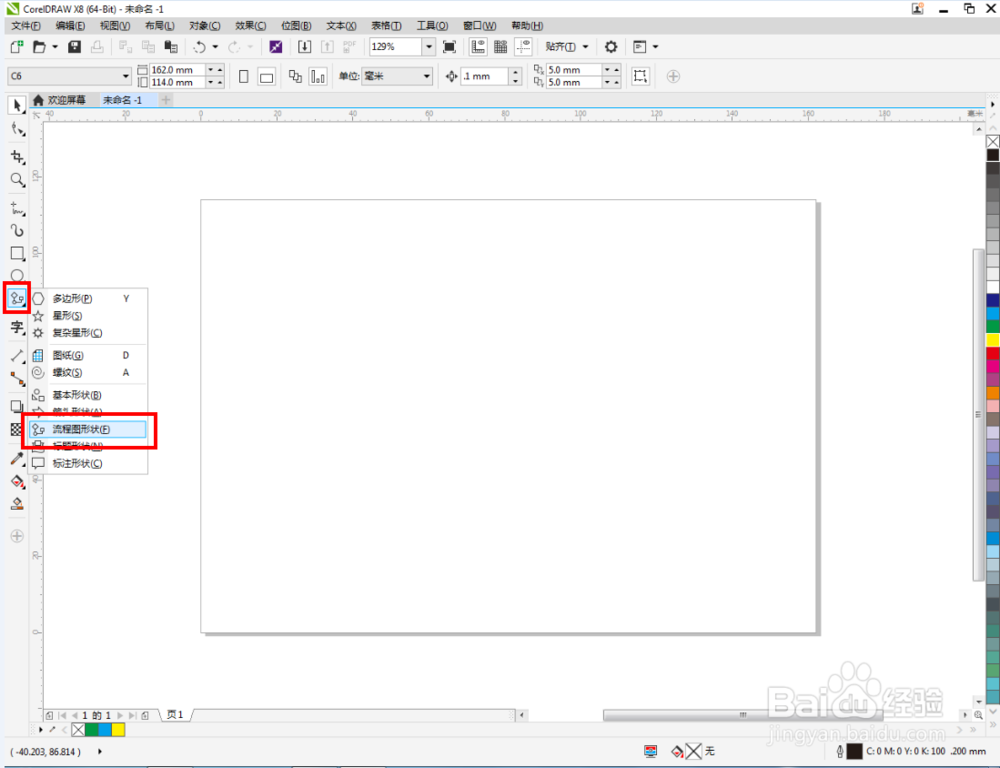The image size is (1000, 768).
Task: Select the Rectangle tool
Action: 18,253
